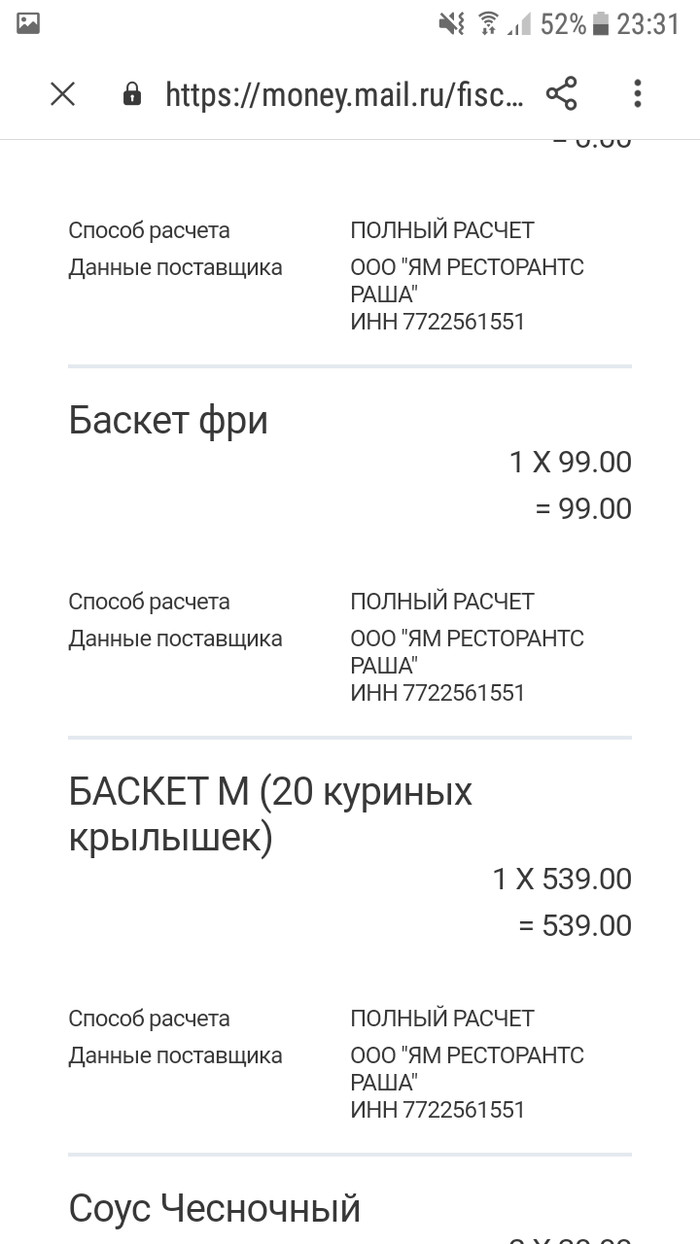This screenshot has height=1244, width=700.
Task: Tap the 23:31 clock in status bar
Action: pos(648,24)
